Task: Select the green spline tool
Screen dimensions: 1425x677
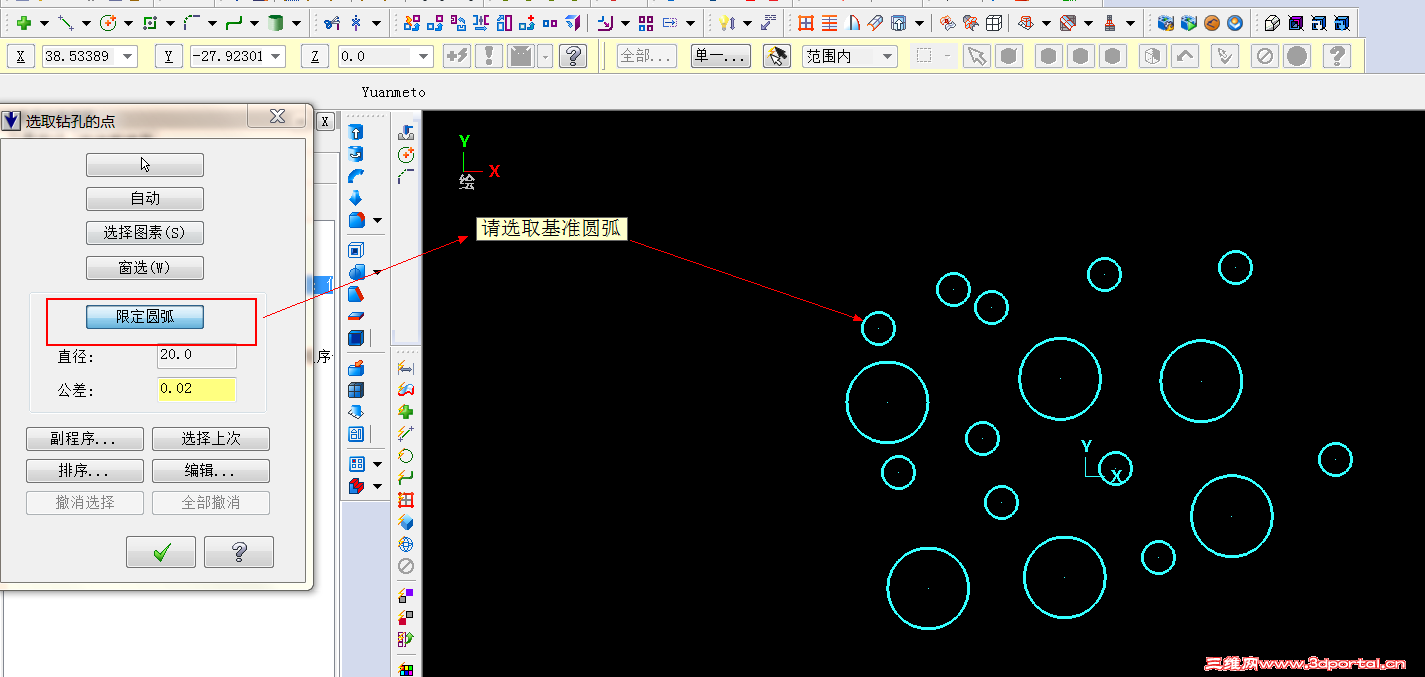Action: 234,23
